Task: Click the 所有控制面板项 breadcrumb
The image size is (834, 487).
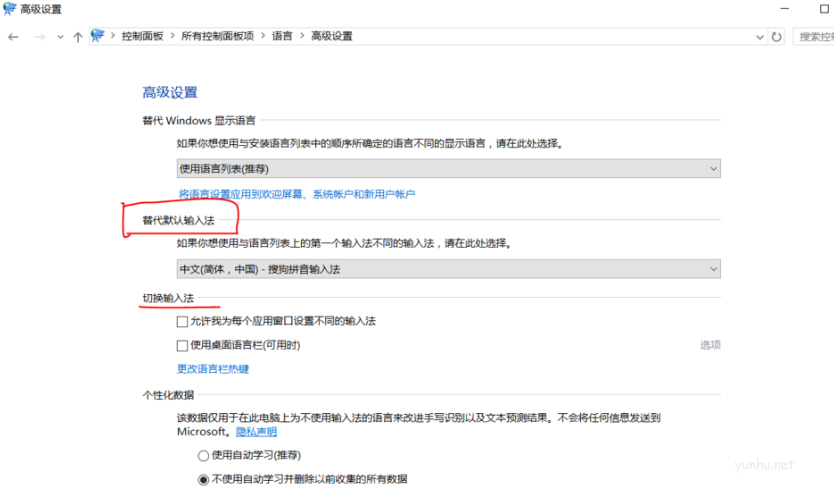Action: coord(217,36)
